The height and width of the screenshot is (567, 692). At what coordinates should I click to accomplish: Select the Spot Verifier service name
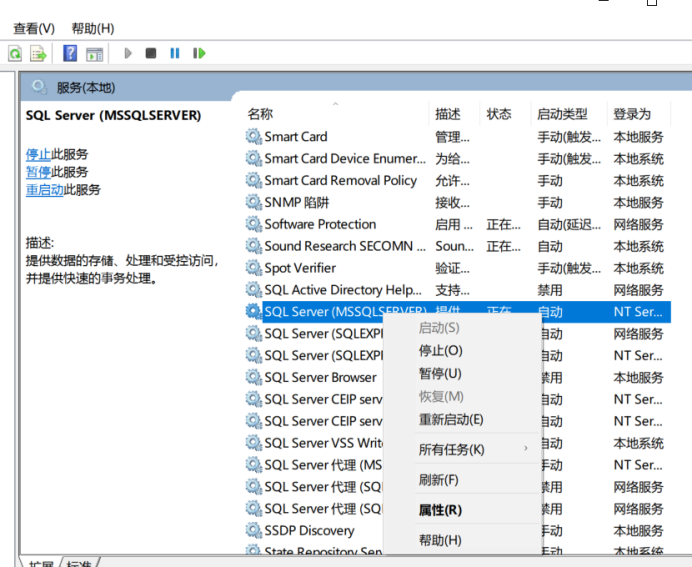(x=300, y=268)
